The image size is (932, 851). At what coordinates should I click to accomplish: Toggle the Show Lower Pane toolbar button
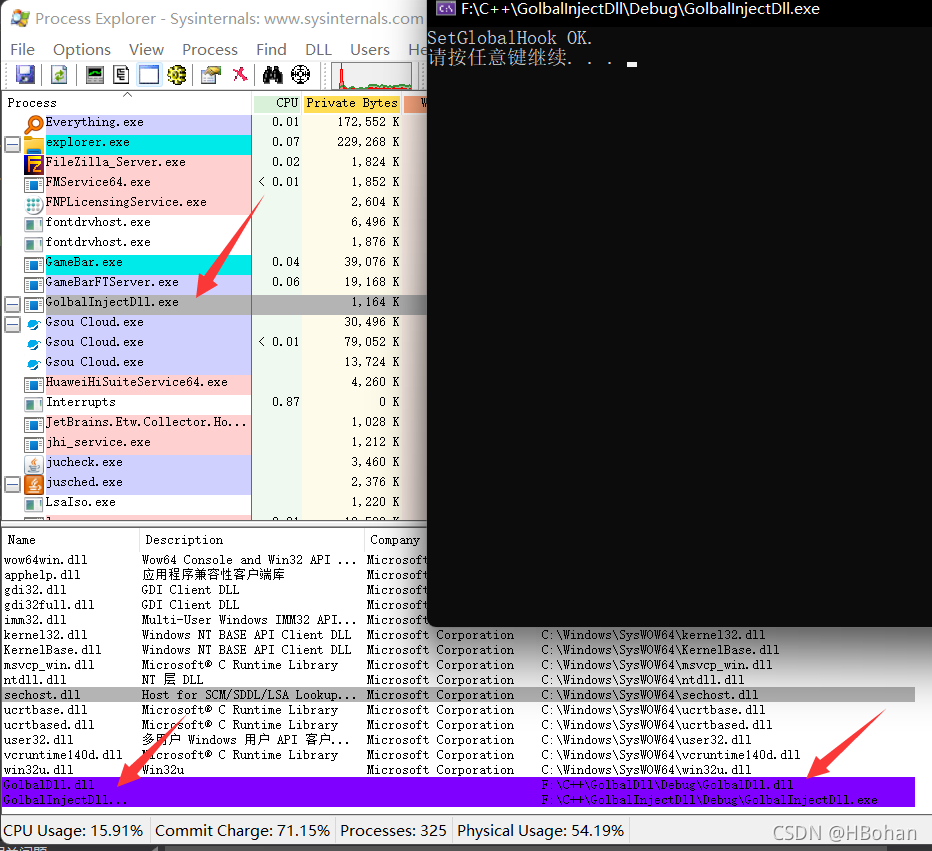[149, 75]
